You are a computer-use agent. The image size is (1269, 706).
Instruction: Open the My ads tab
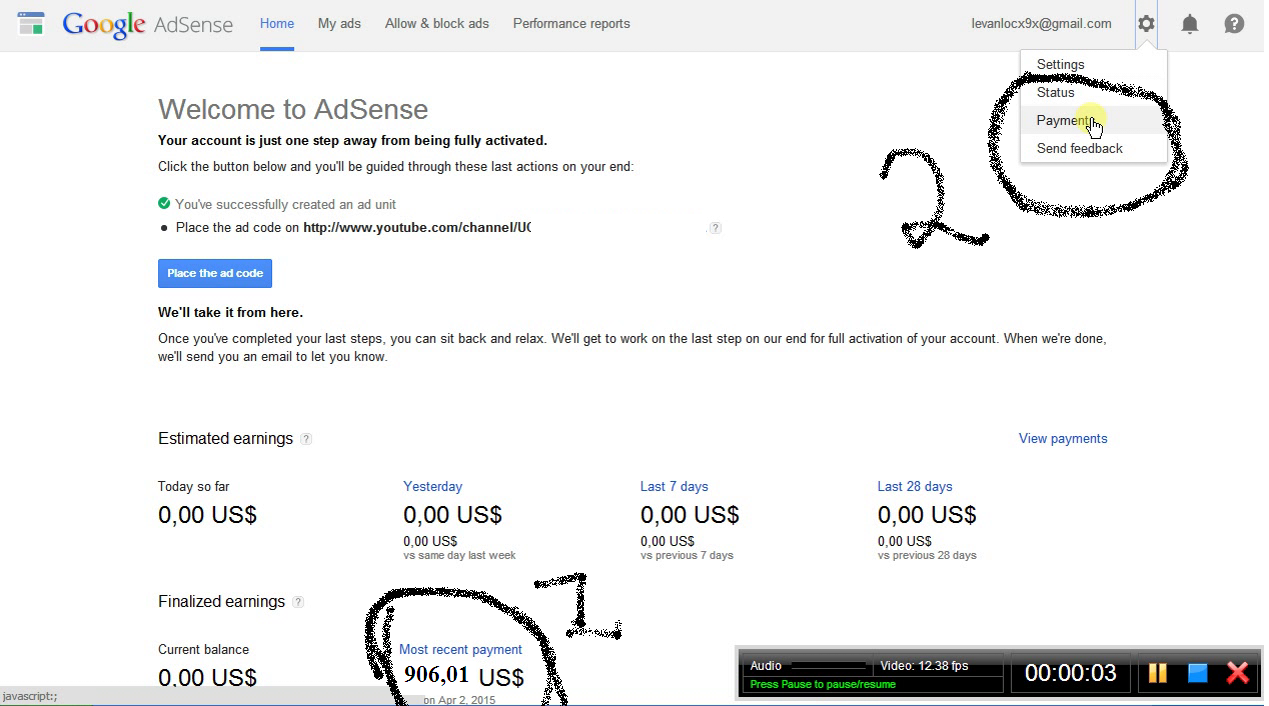(x=339, y=24)
